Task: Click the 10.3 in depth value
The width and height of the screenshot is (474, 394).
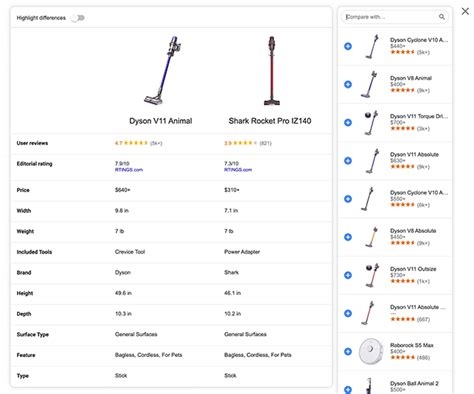Action: (x=123, y=314)
